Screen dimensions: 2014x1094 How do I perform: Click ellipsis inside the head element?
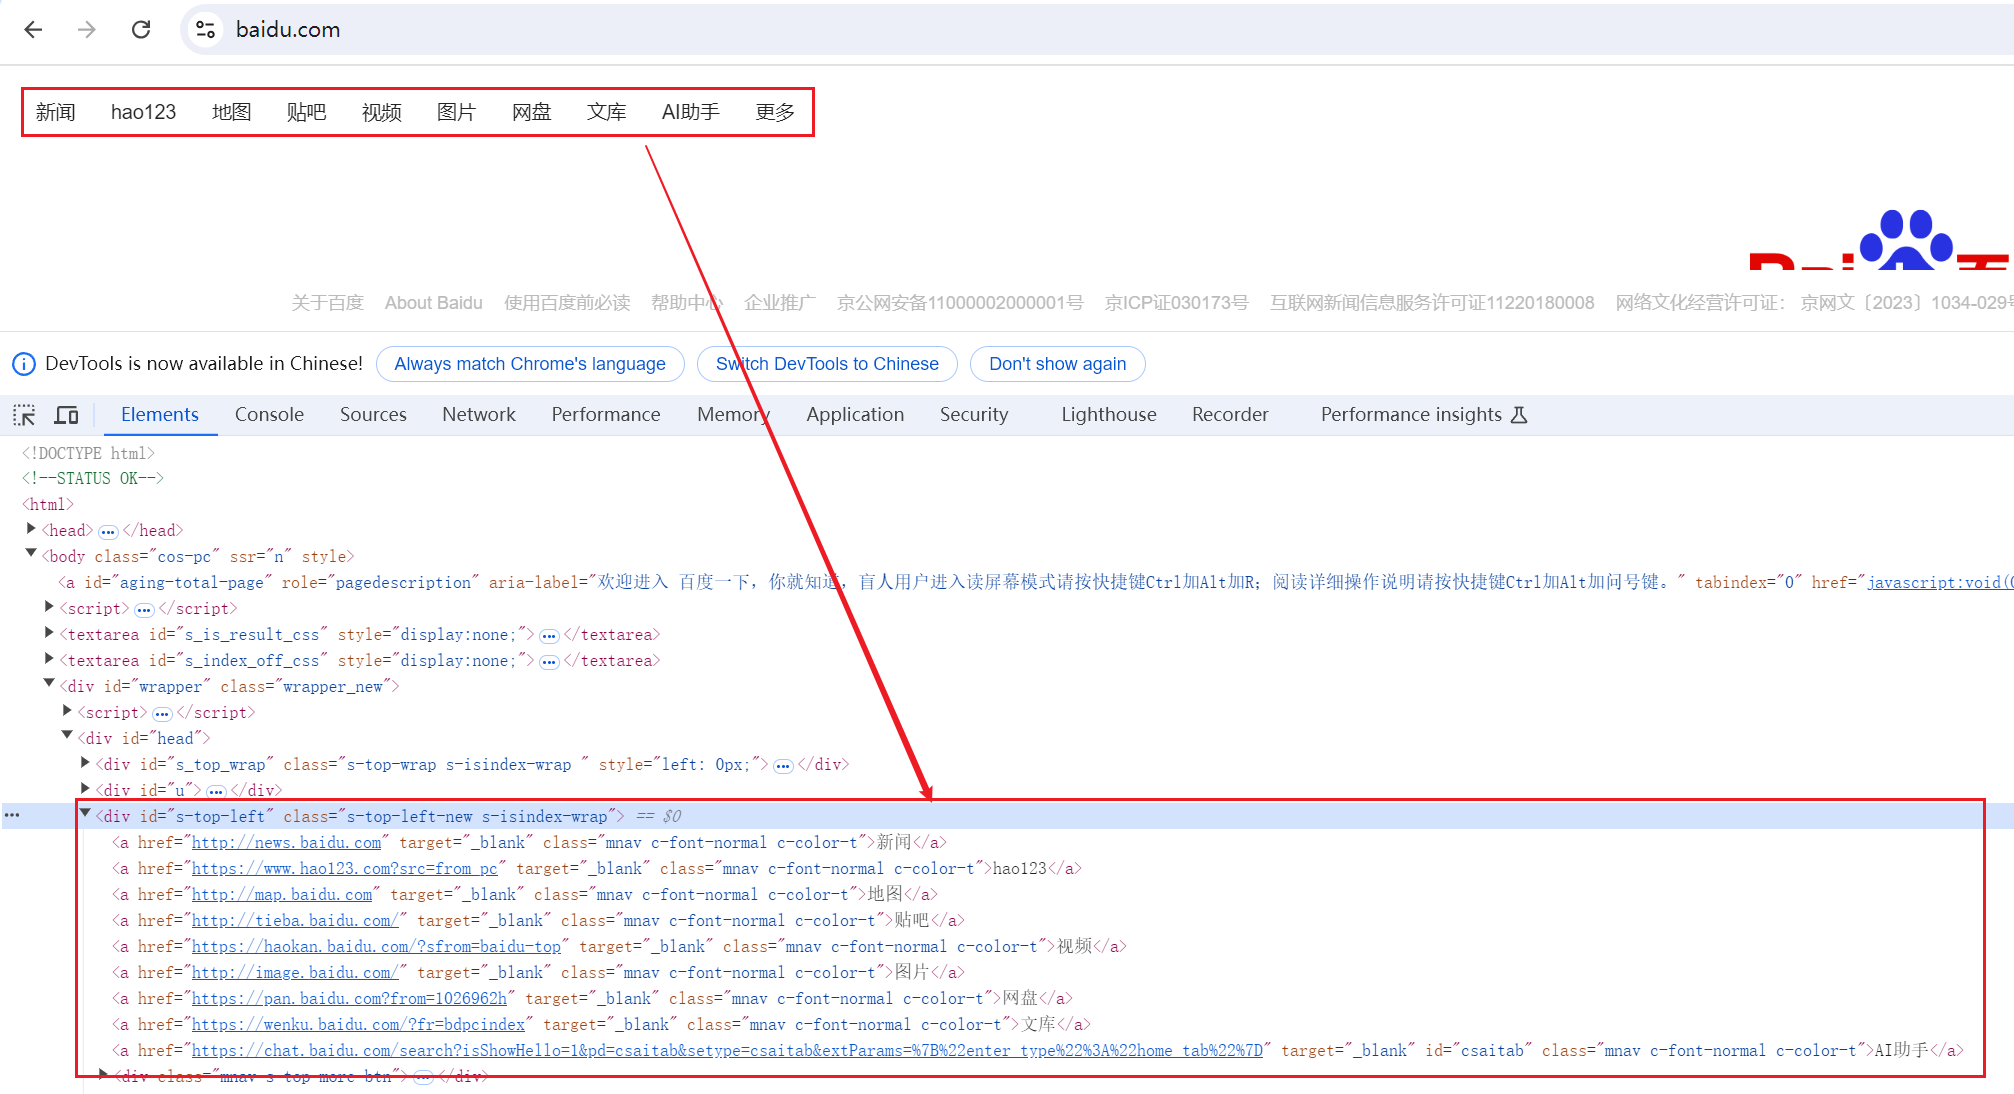click(108, 531)
